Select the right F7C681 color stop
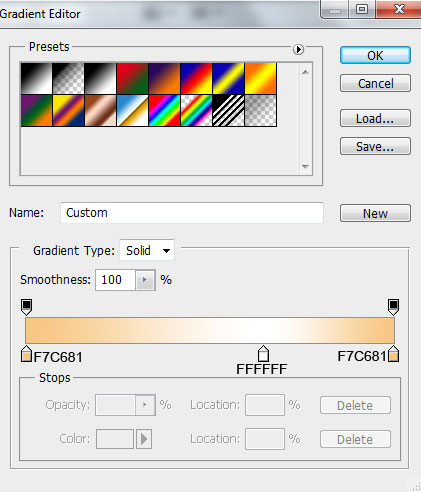The height and width of the screenshot is (492, 421). pyautogui.click(x=393, y=354)
